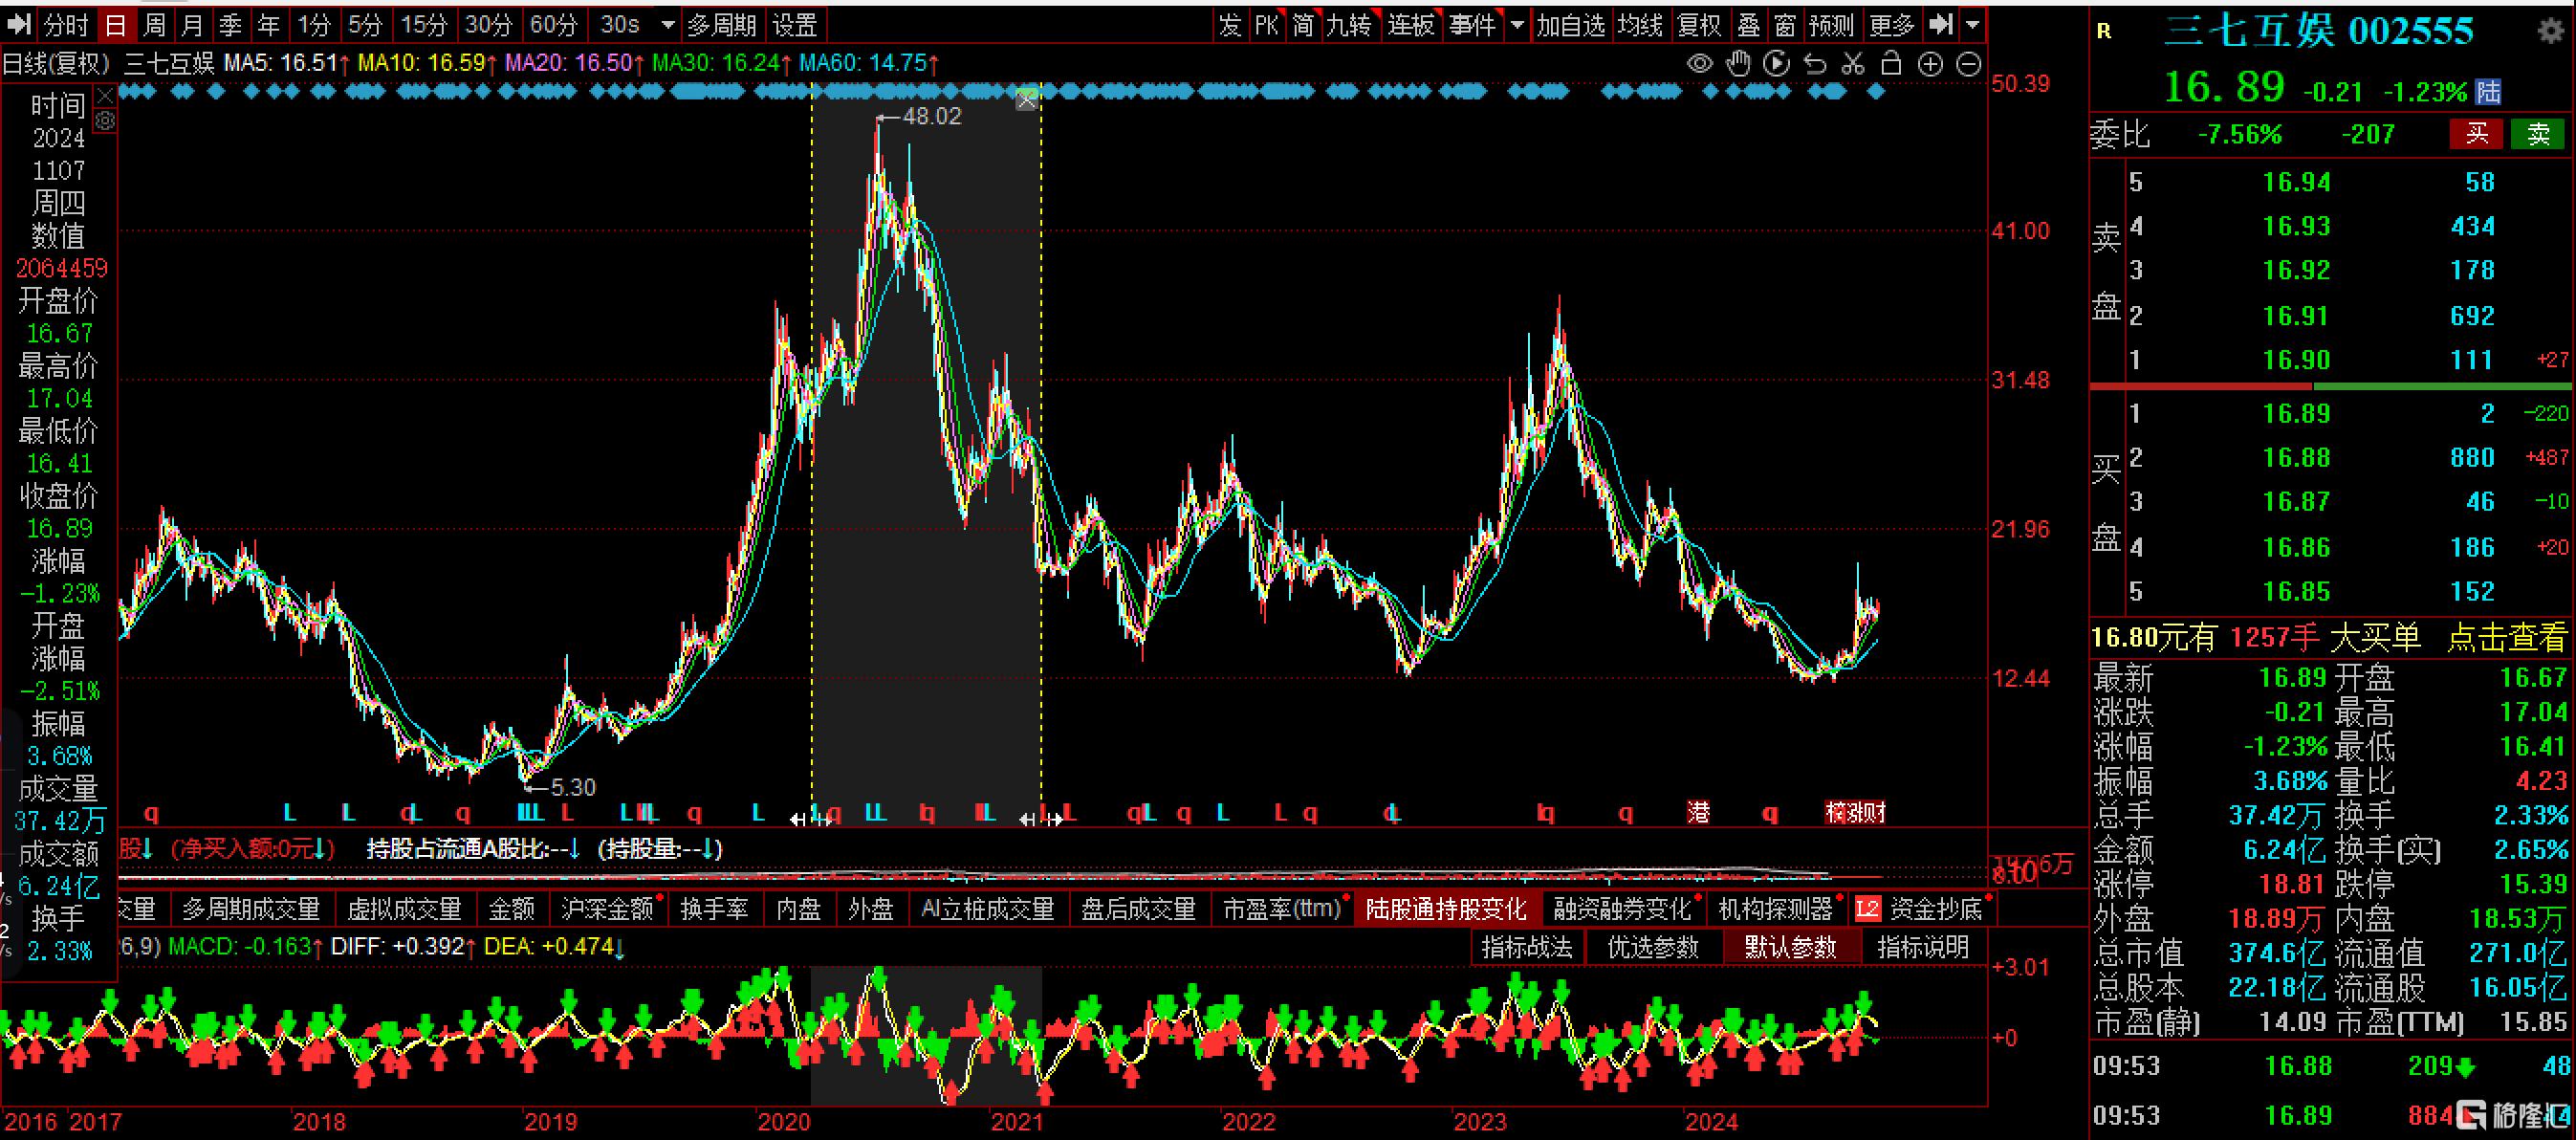The image size is (2576, 1140).
Task: Click the PK compare button
Action: tap(1267, 25)
